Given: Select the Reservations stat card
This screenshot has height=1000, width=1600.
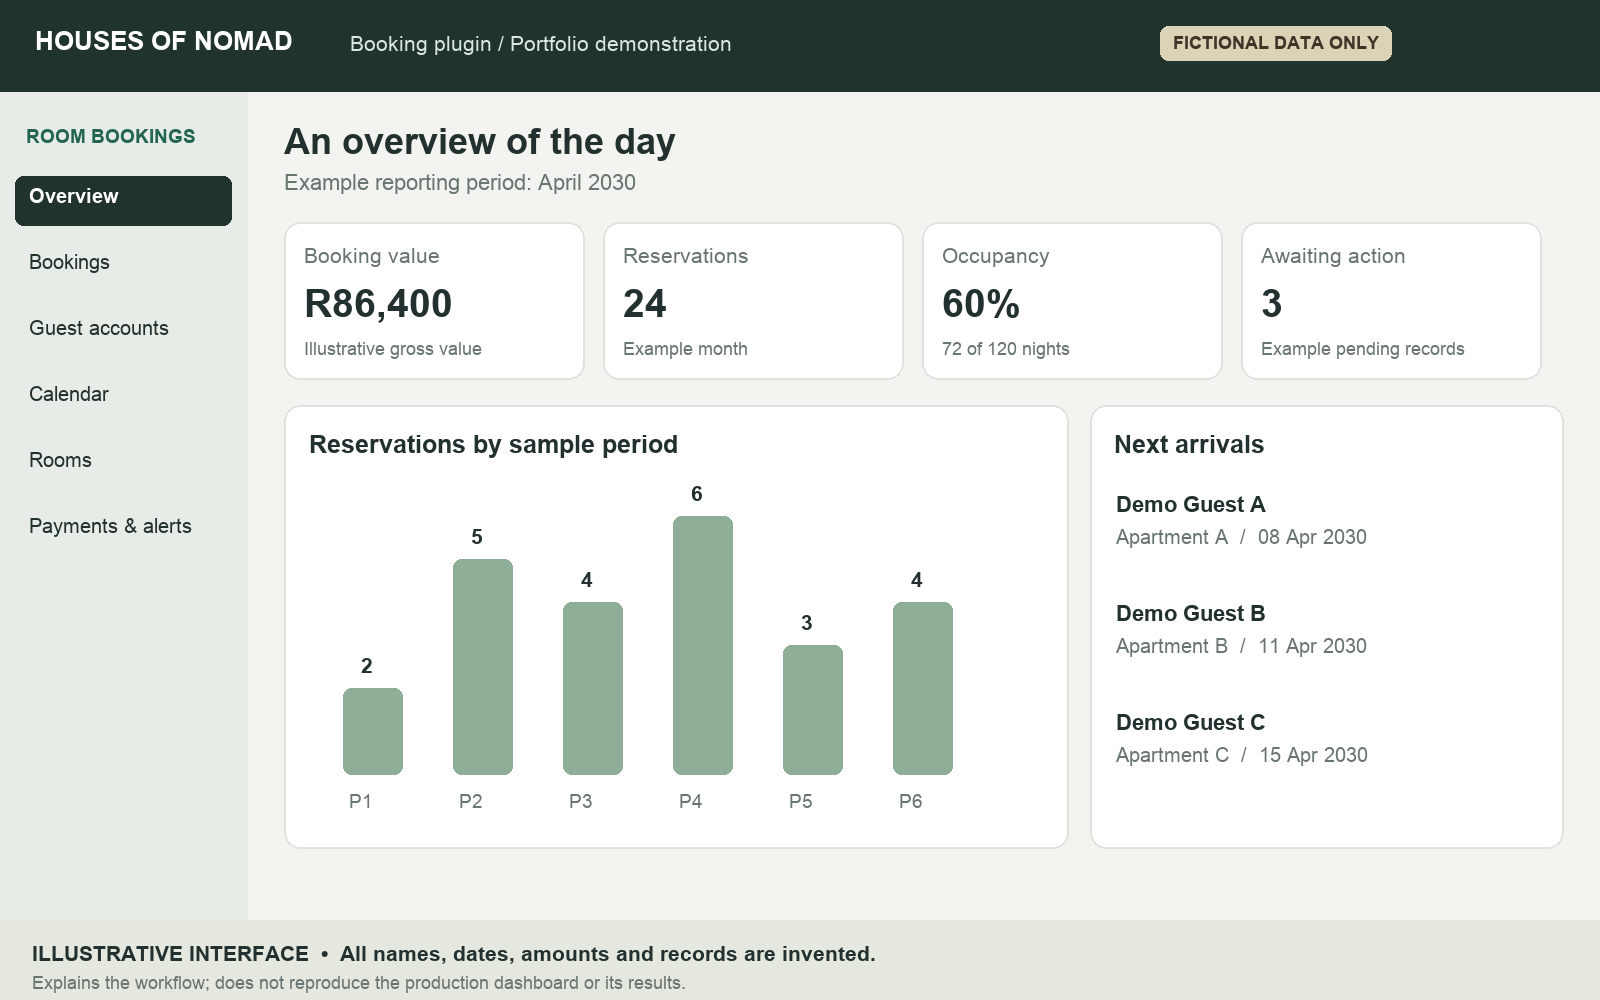Looking at the screenshot, I should point(753,301).
